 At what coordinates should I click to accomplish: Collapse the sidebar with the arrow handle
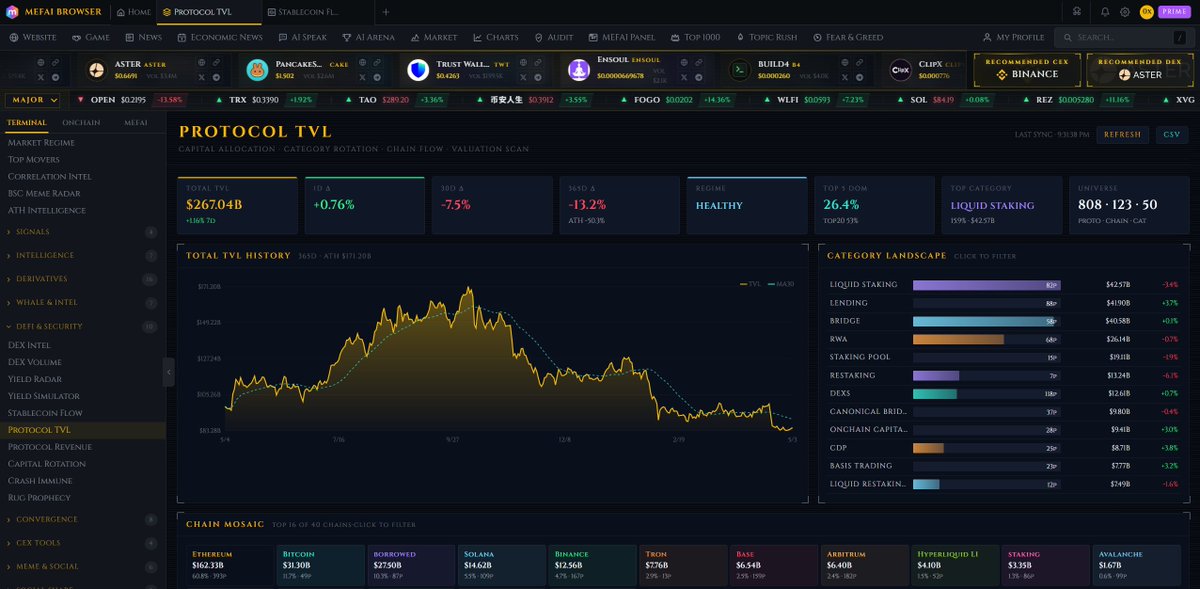click(x=169, y=371)
